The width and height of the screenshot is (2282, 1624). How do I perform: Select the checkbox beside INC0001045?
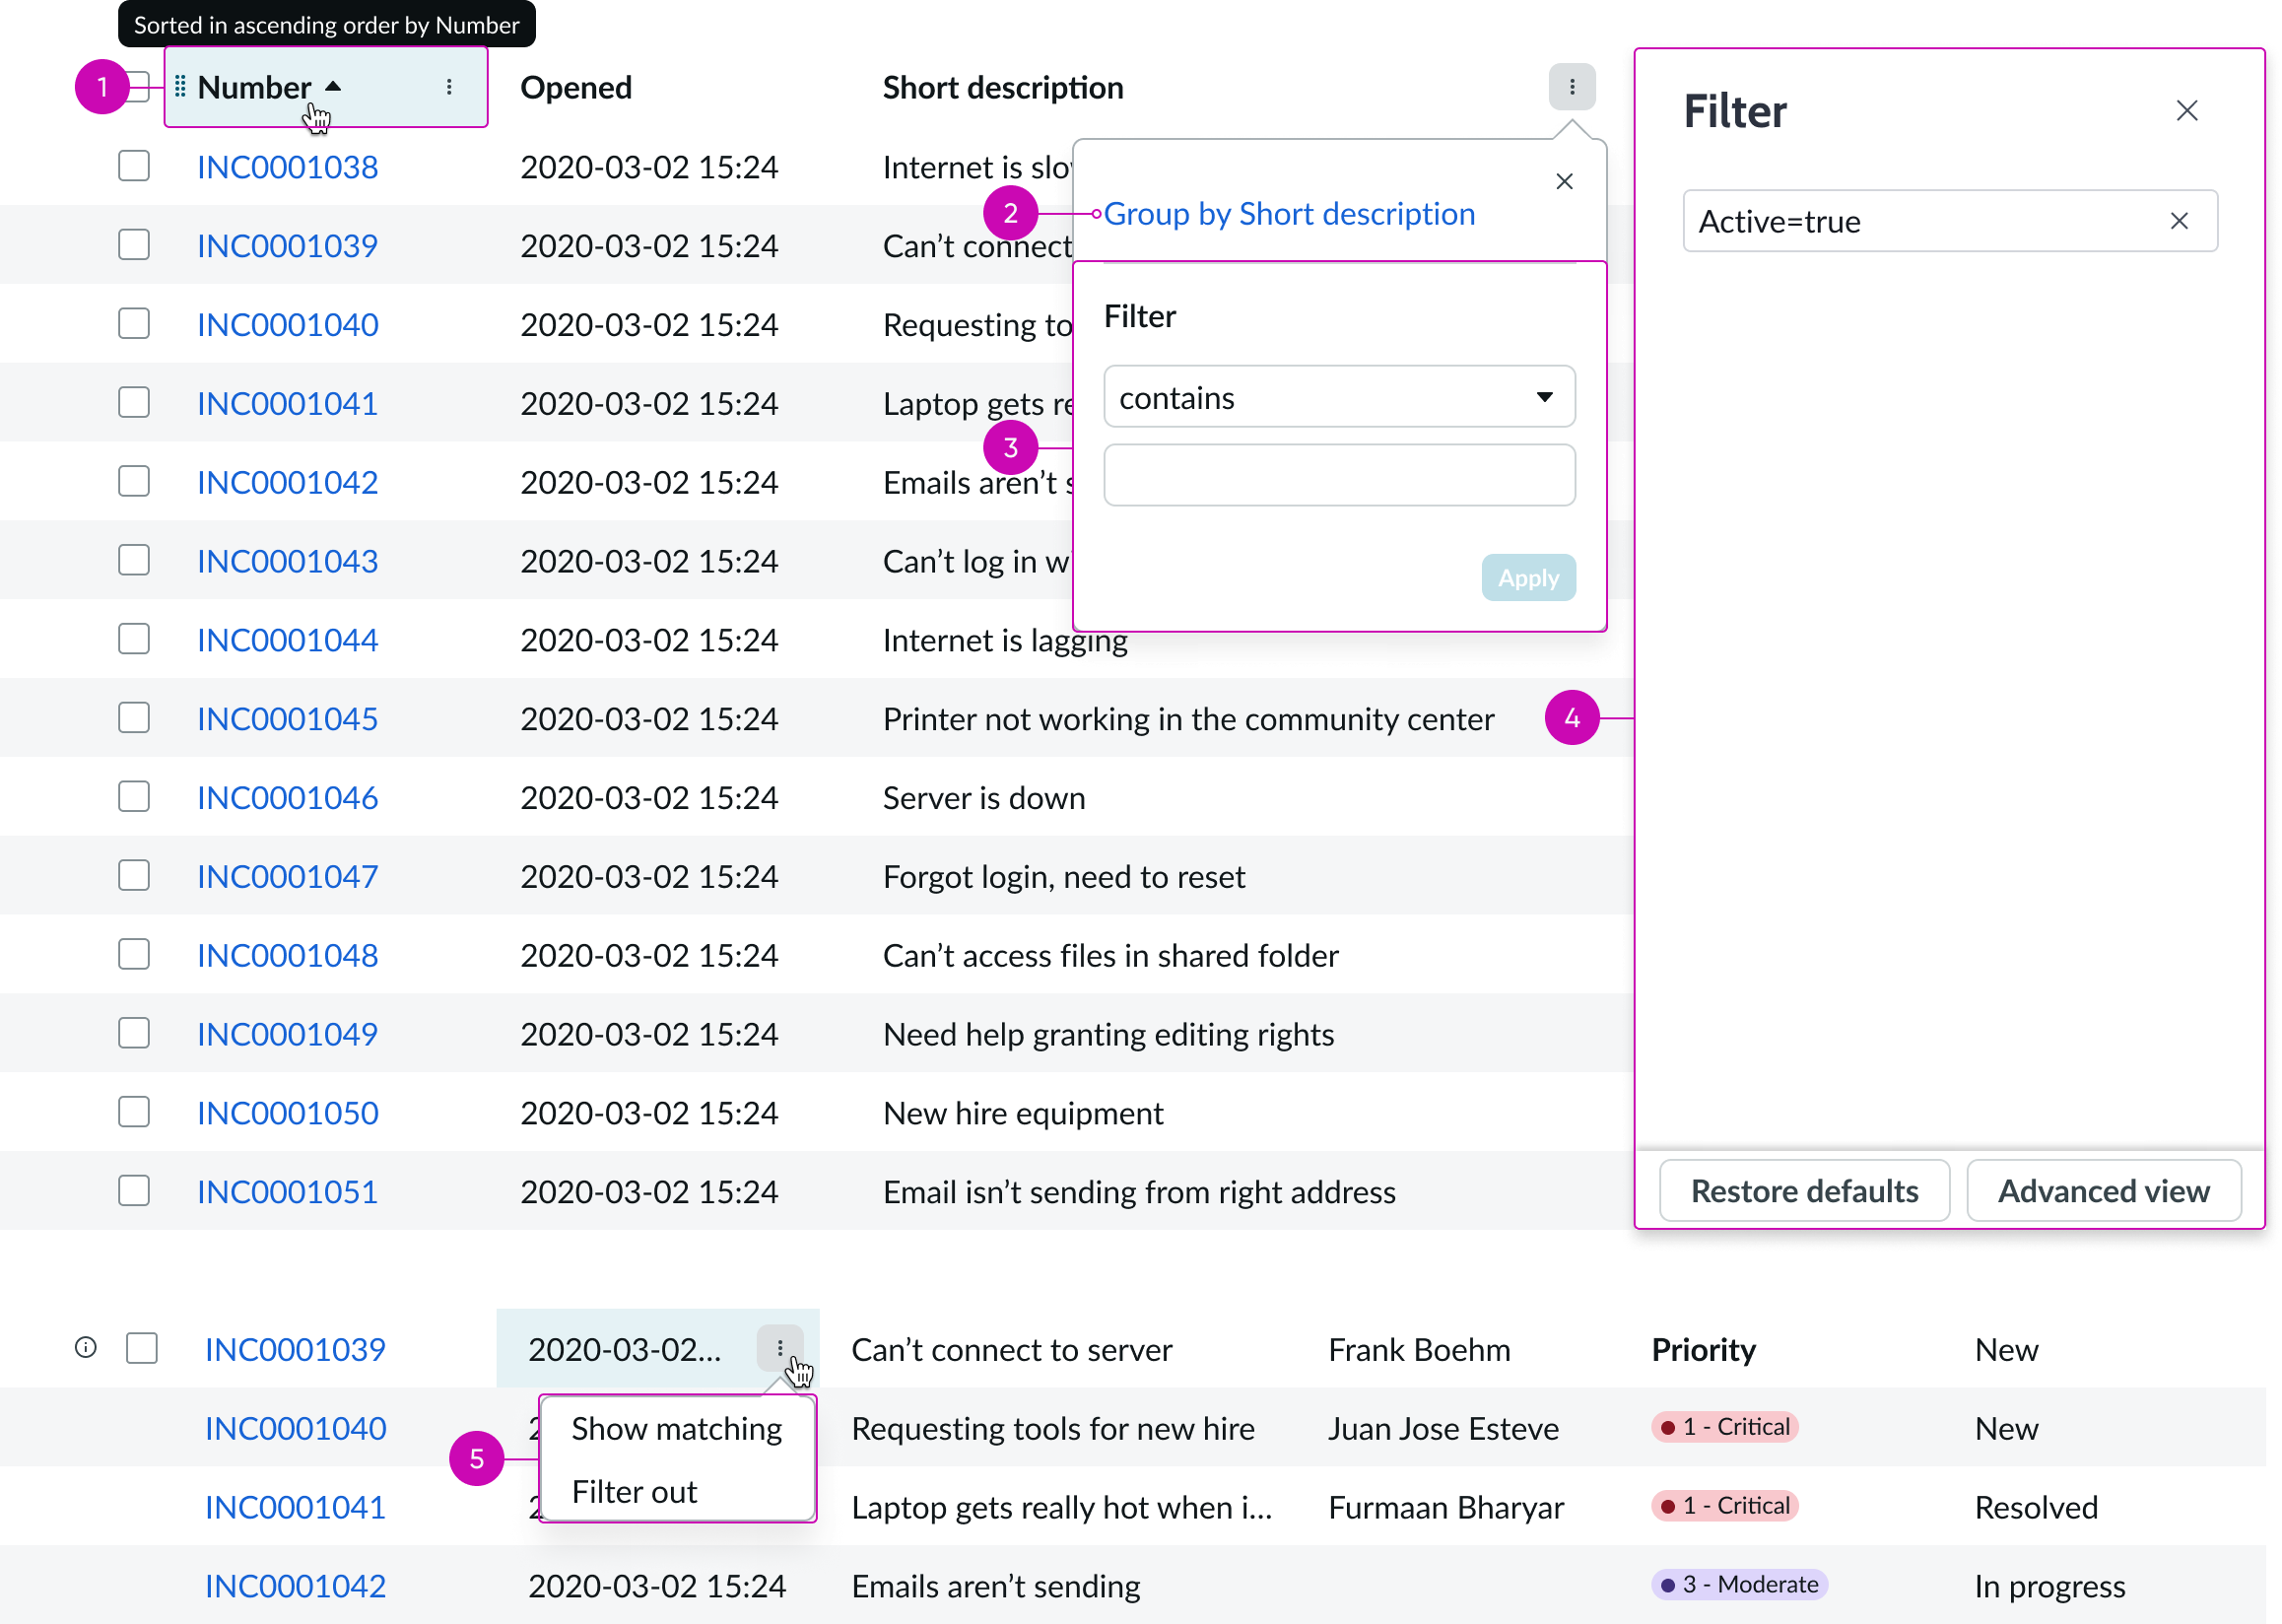coord(133,717)
